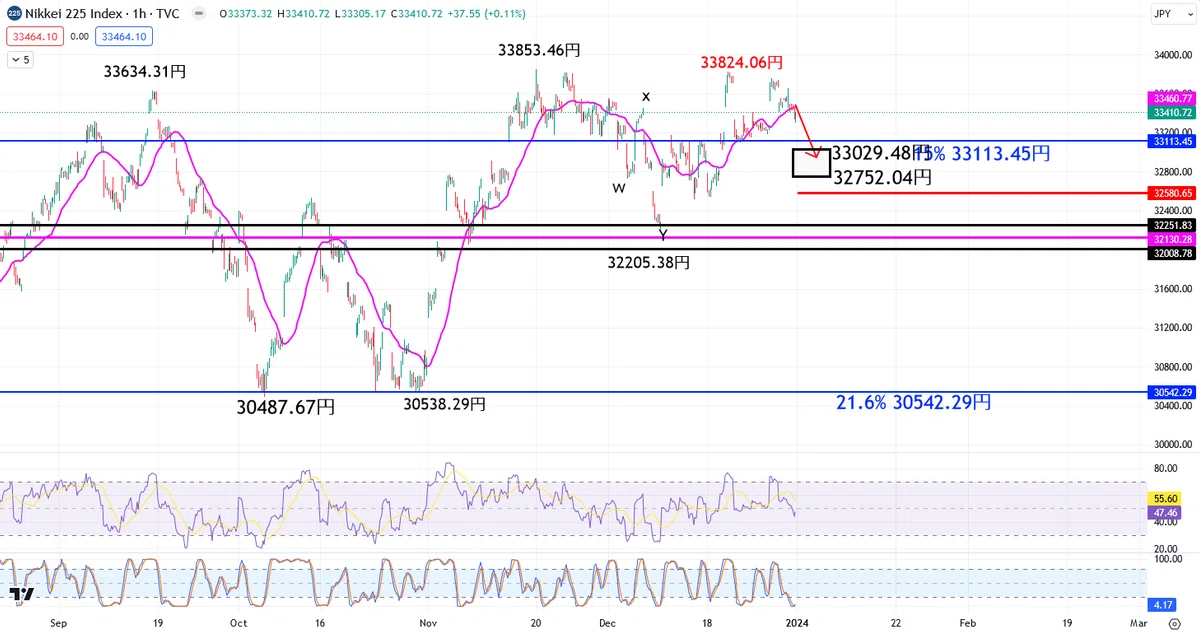Click the magenta 33460.77 price axis label
1200x634 pixels.
click(x=1172, y=99)
